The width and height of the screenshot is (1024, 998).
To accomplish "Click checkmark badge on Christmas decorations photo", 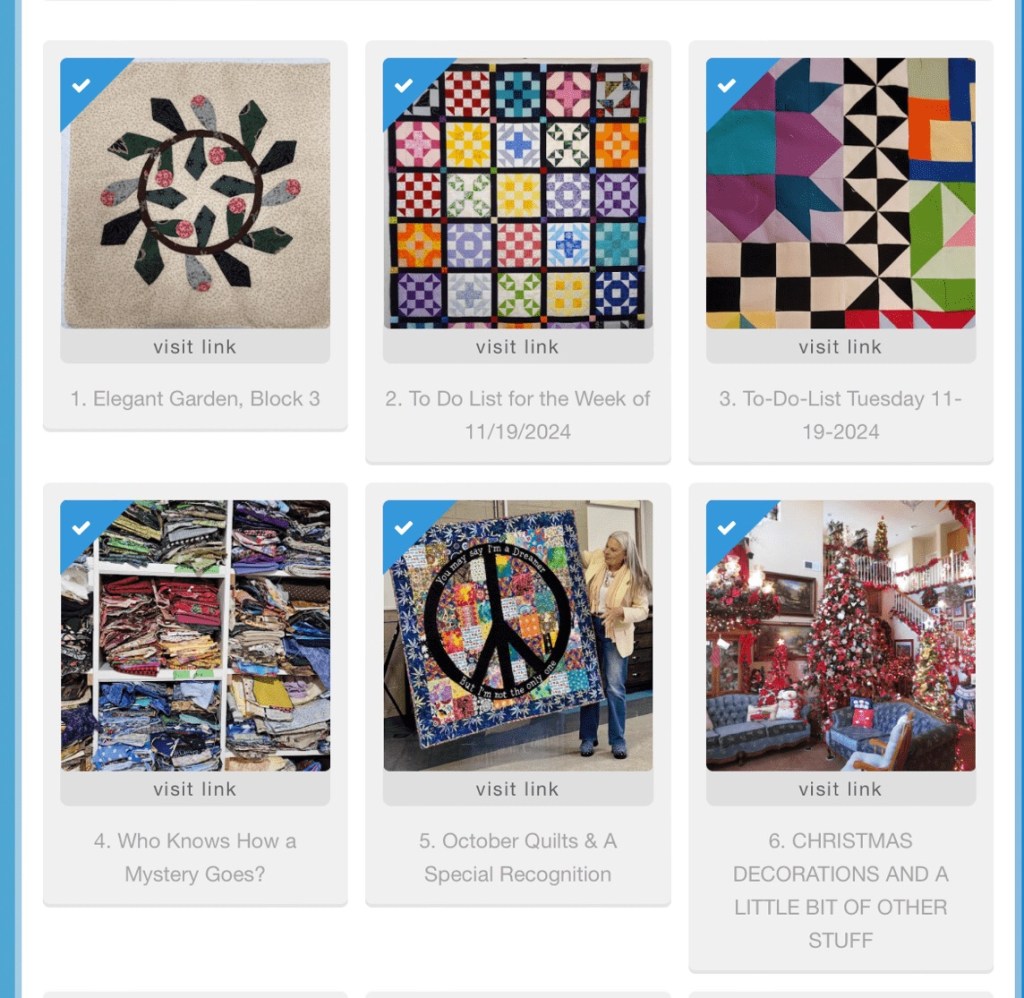I will (727, 528).
